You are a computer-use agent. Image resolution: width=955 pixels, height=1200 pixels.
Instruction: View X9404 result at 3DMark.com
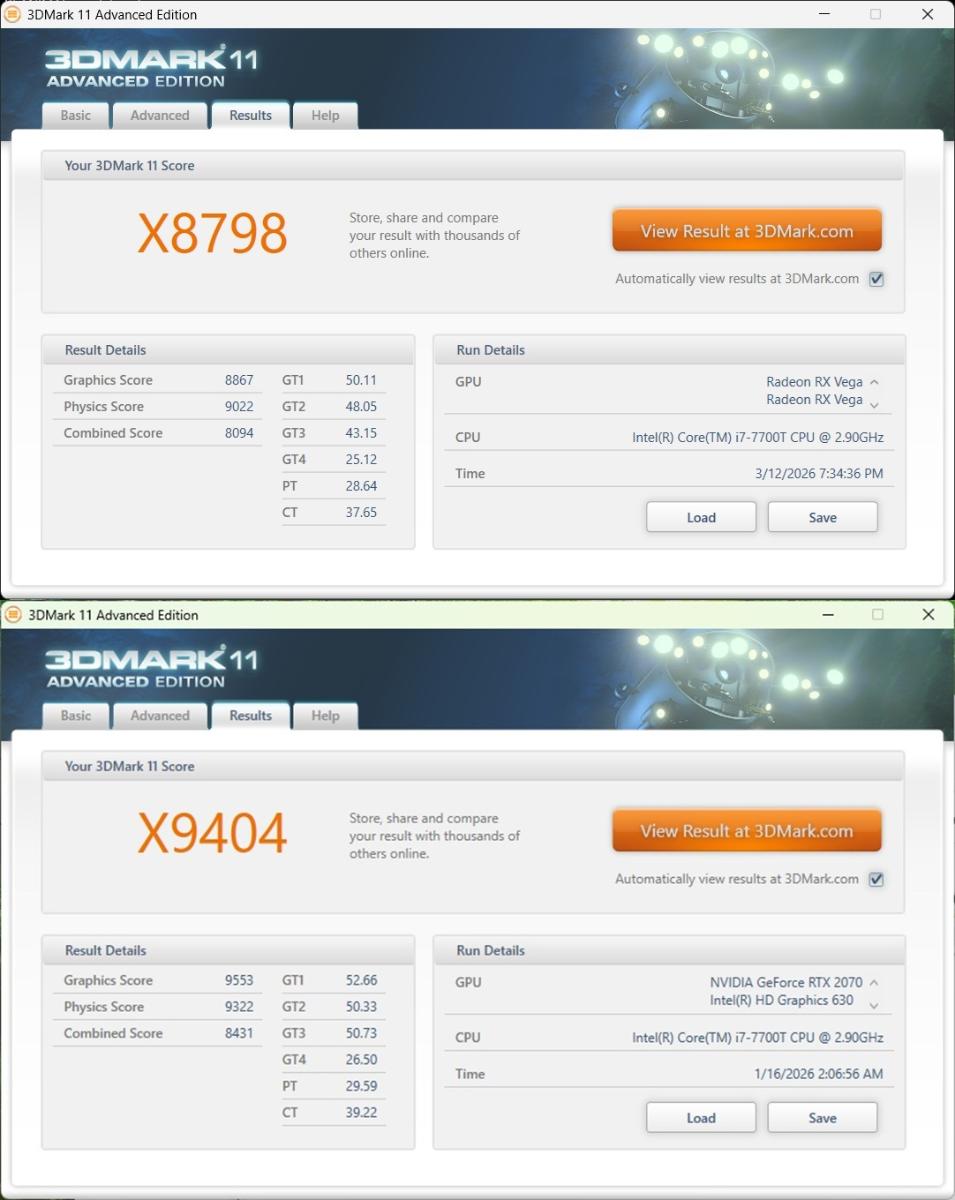[747, 831]
